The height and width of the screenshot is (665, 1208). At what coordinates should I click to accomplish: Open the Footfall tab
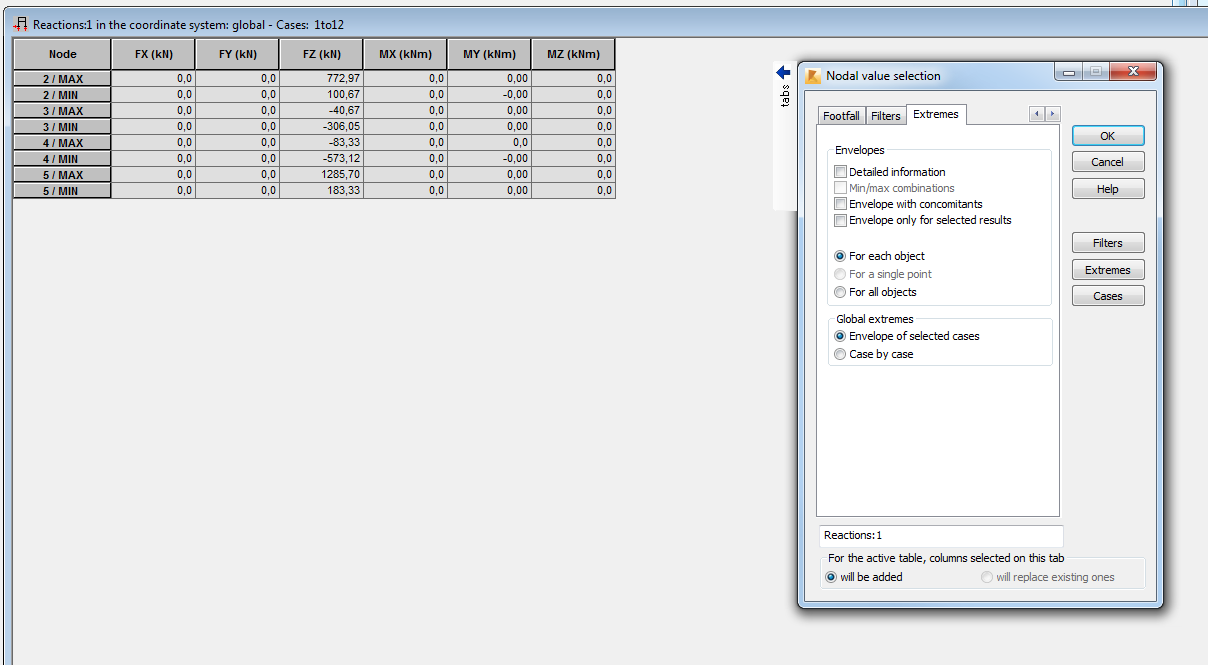coord(841,115)
